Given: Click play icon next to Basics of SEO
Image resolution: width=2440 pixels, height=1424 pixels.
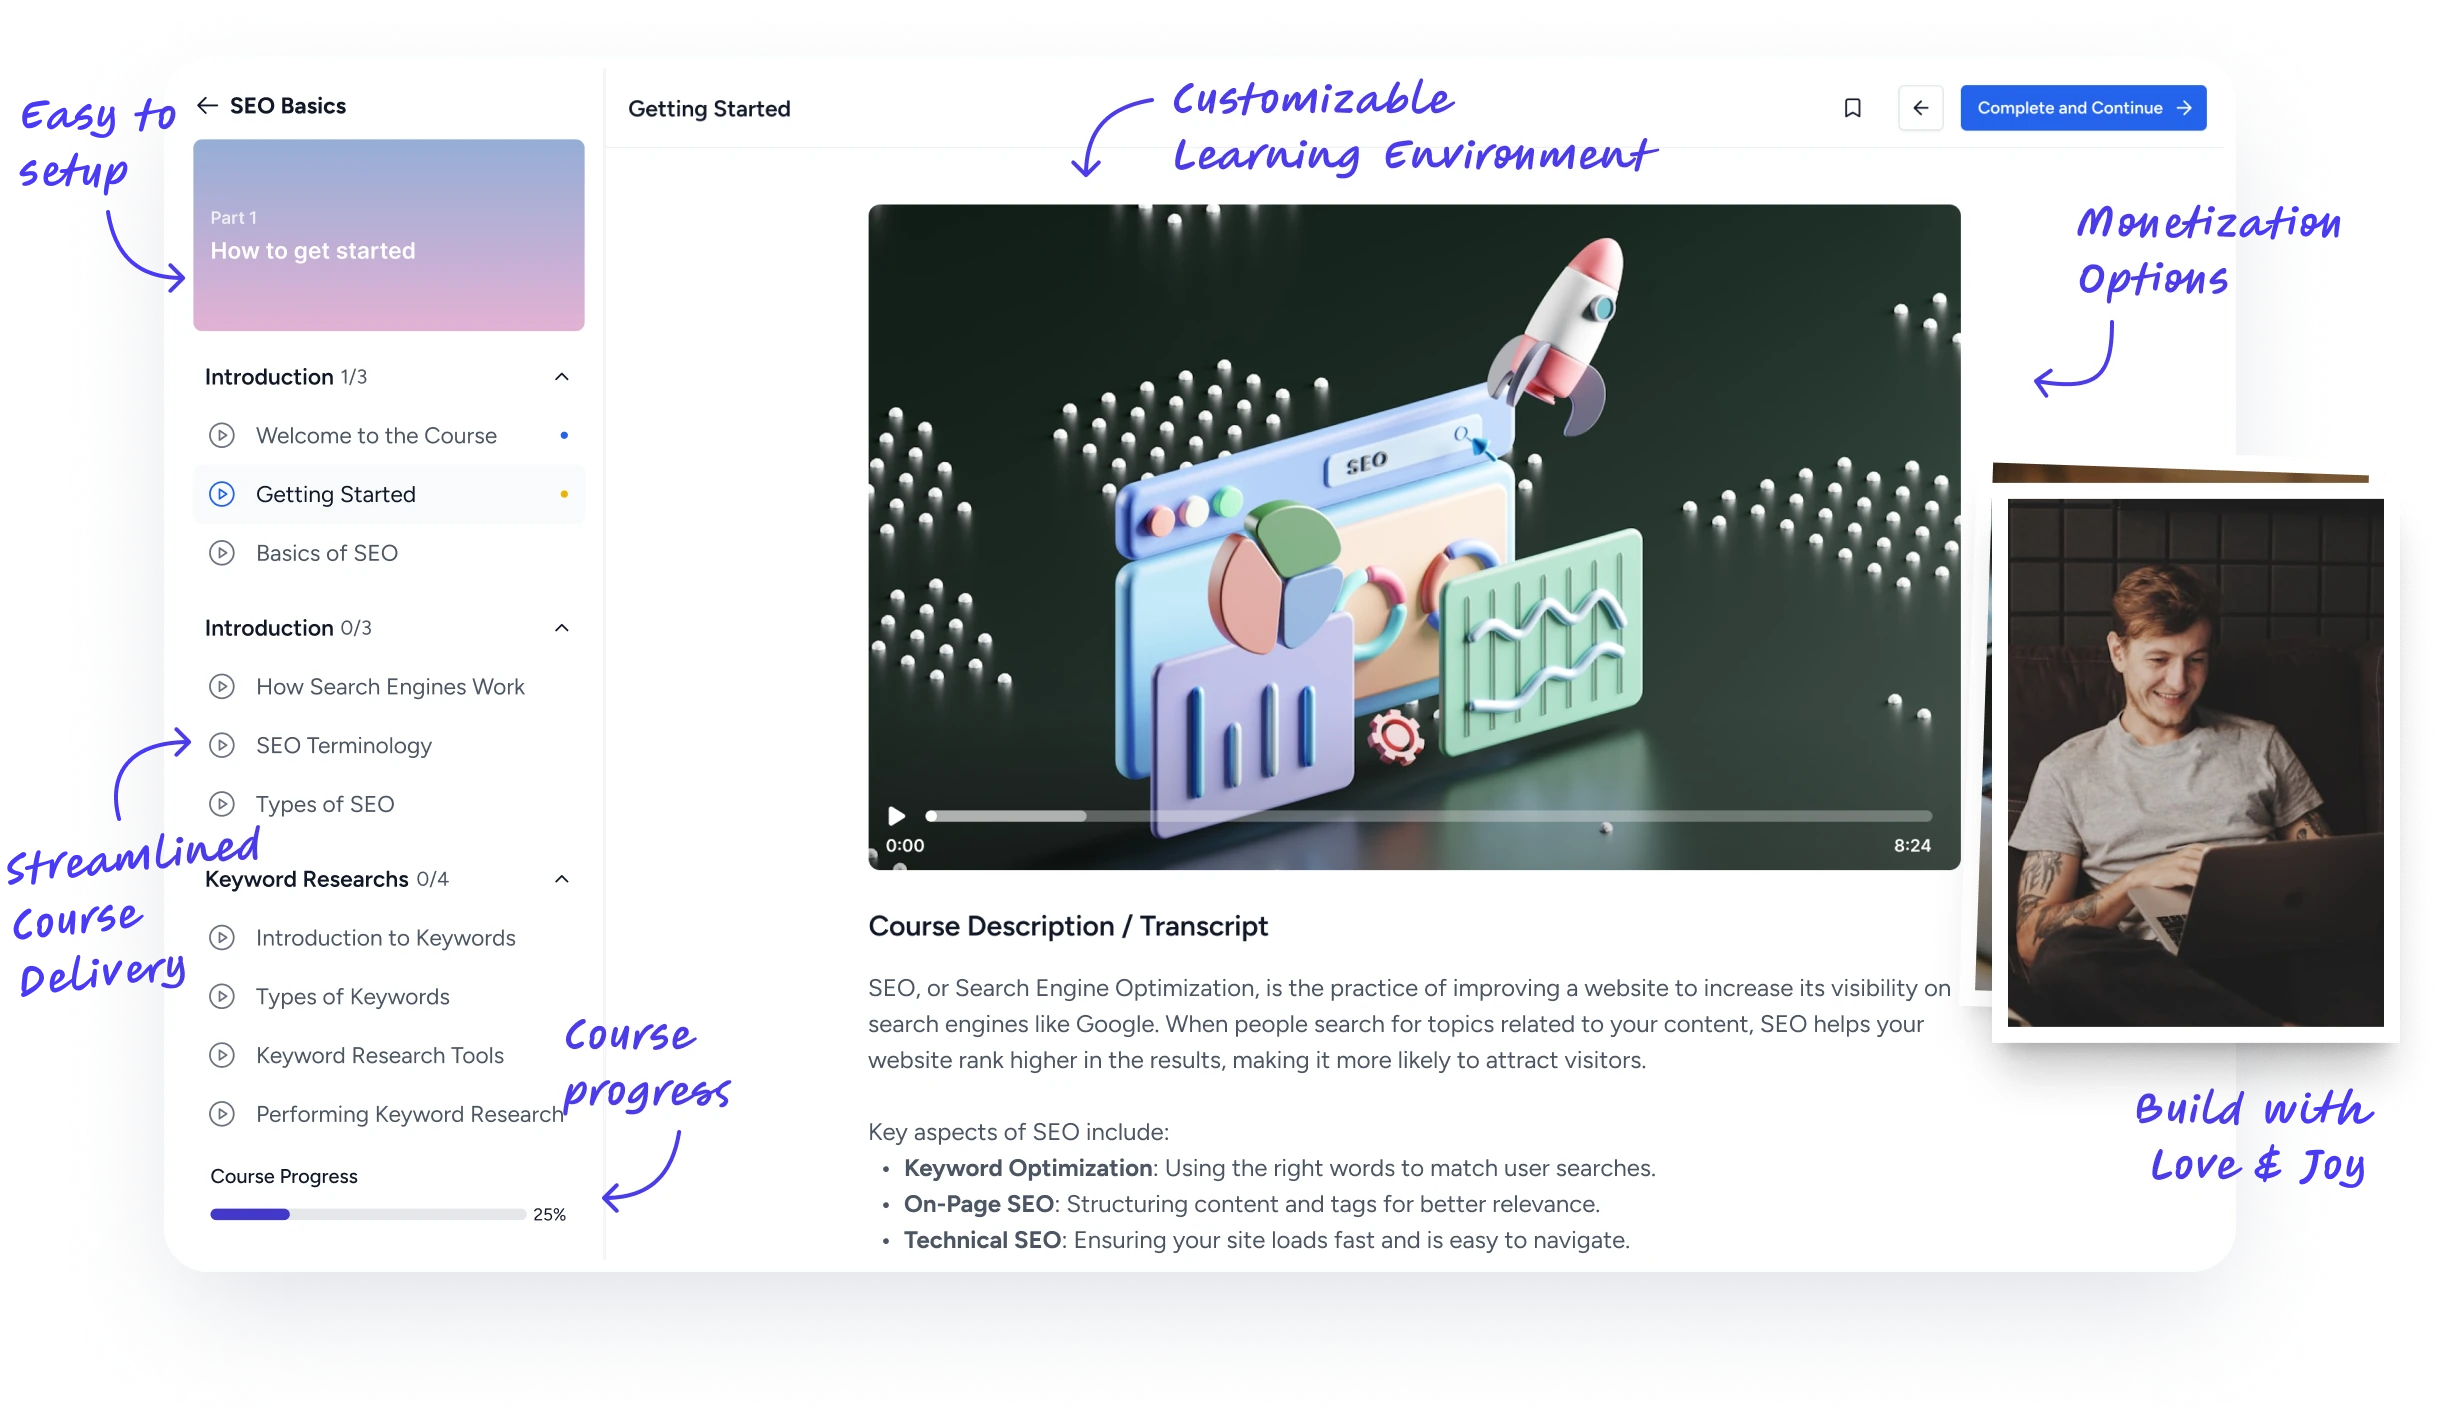Looking at the screenshot, I should [221, 553].
